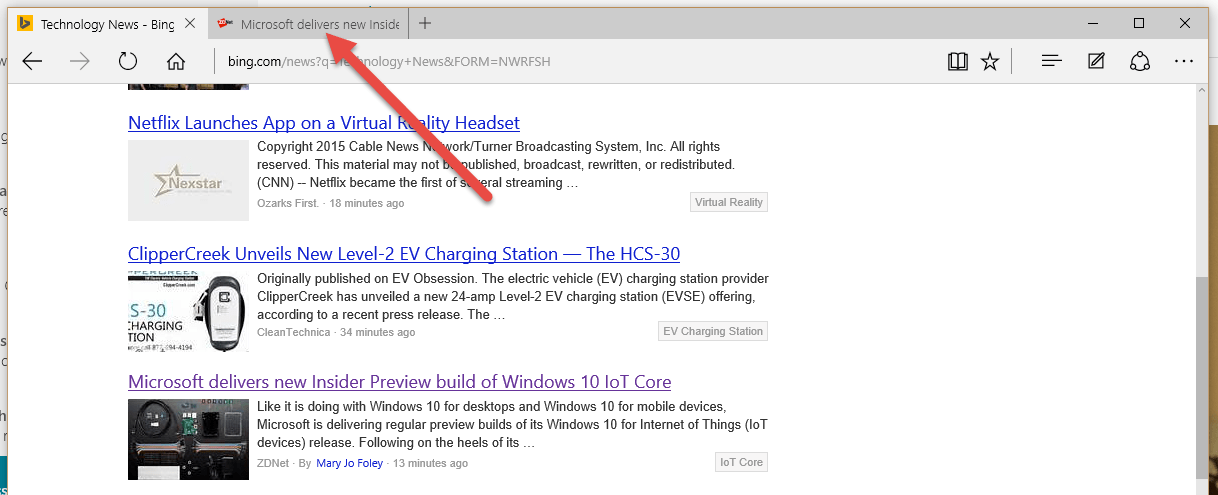1218x495 pixels.
Task: Switch to Technology News - Bing tab
Action: pyautogui.click(x=108, y=23)
